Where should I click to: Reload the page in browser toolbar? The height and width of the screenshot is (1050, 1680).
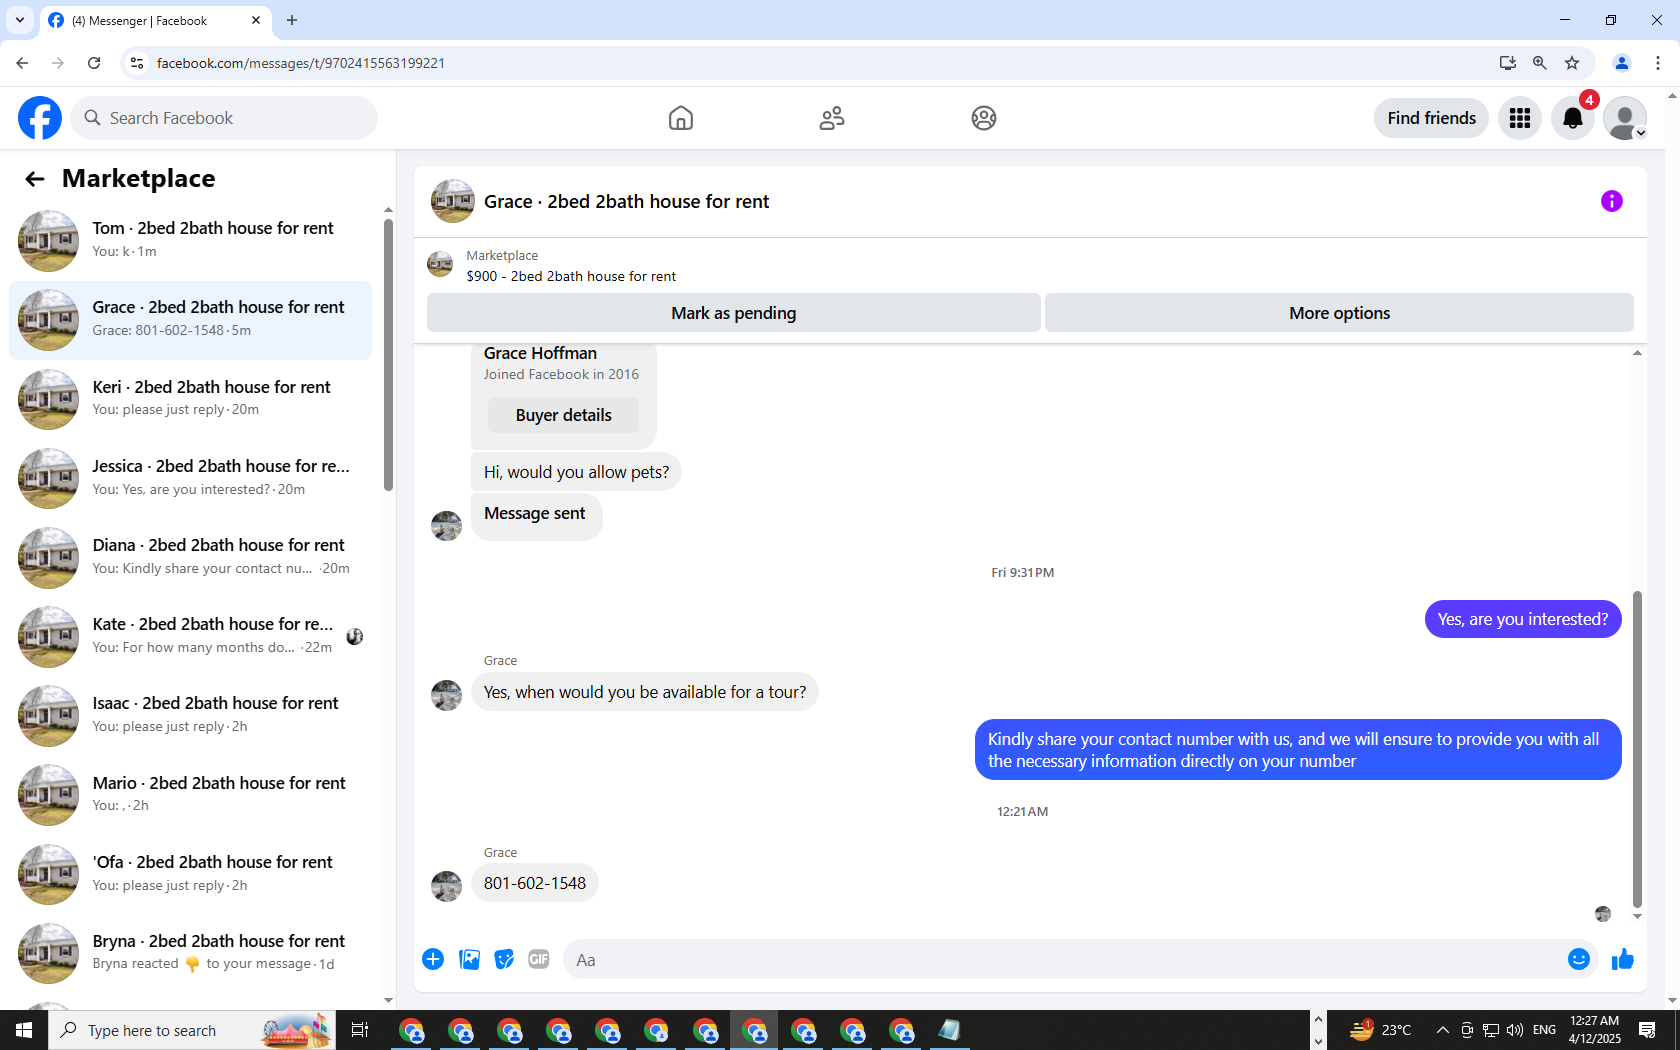pyautogui.click(x=94, y=63)
